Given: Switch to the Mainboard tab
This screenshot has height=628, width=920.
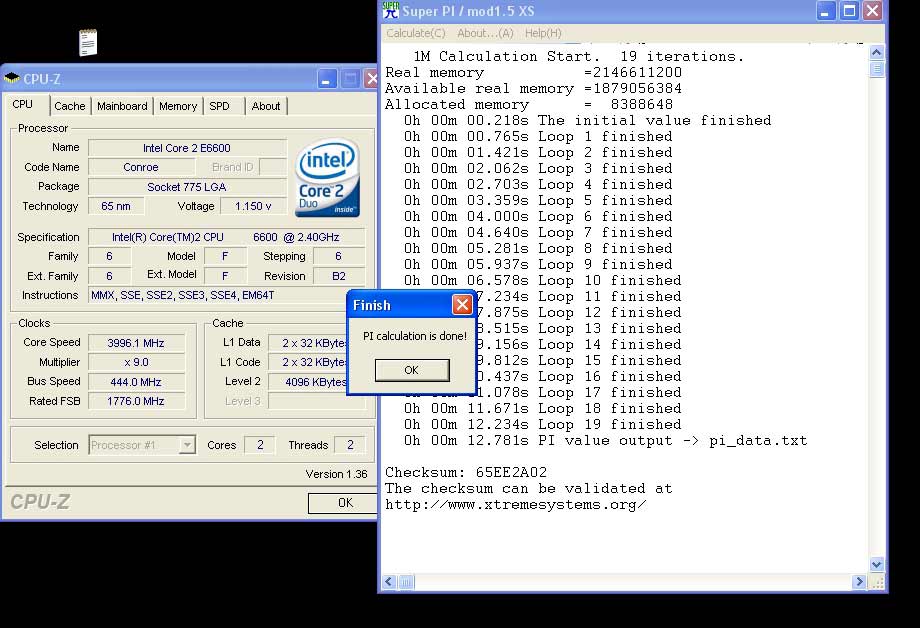Looking at the screenshot, I should 122,106.
